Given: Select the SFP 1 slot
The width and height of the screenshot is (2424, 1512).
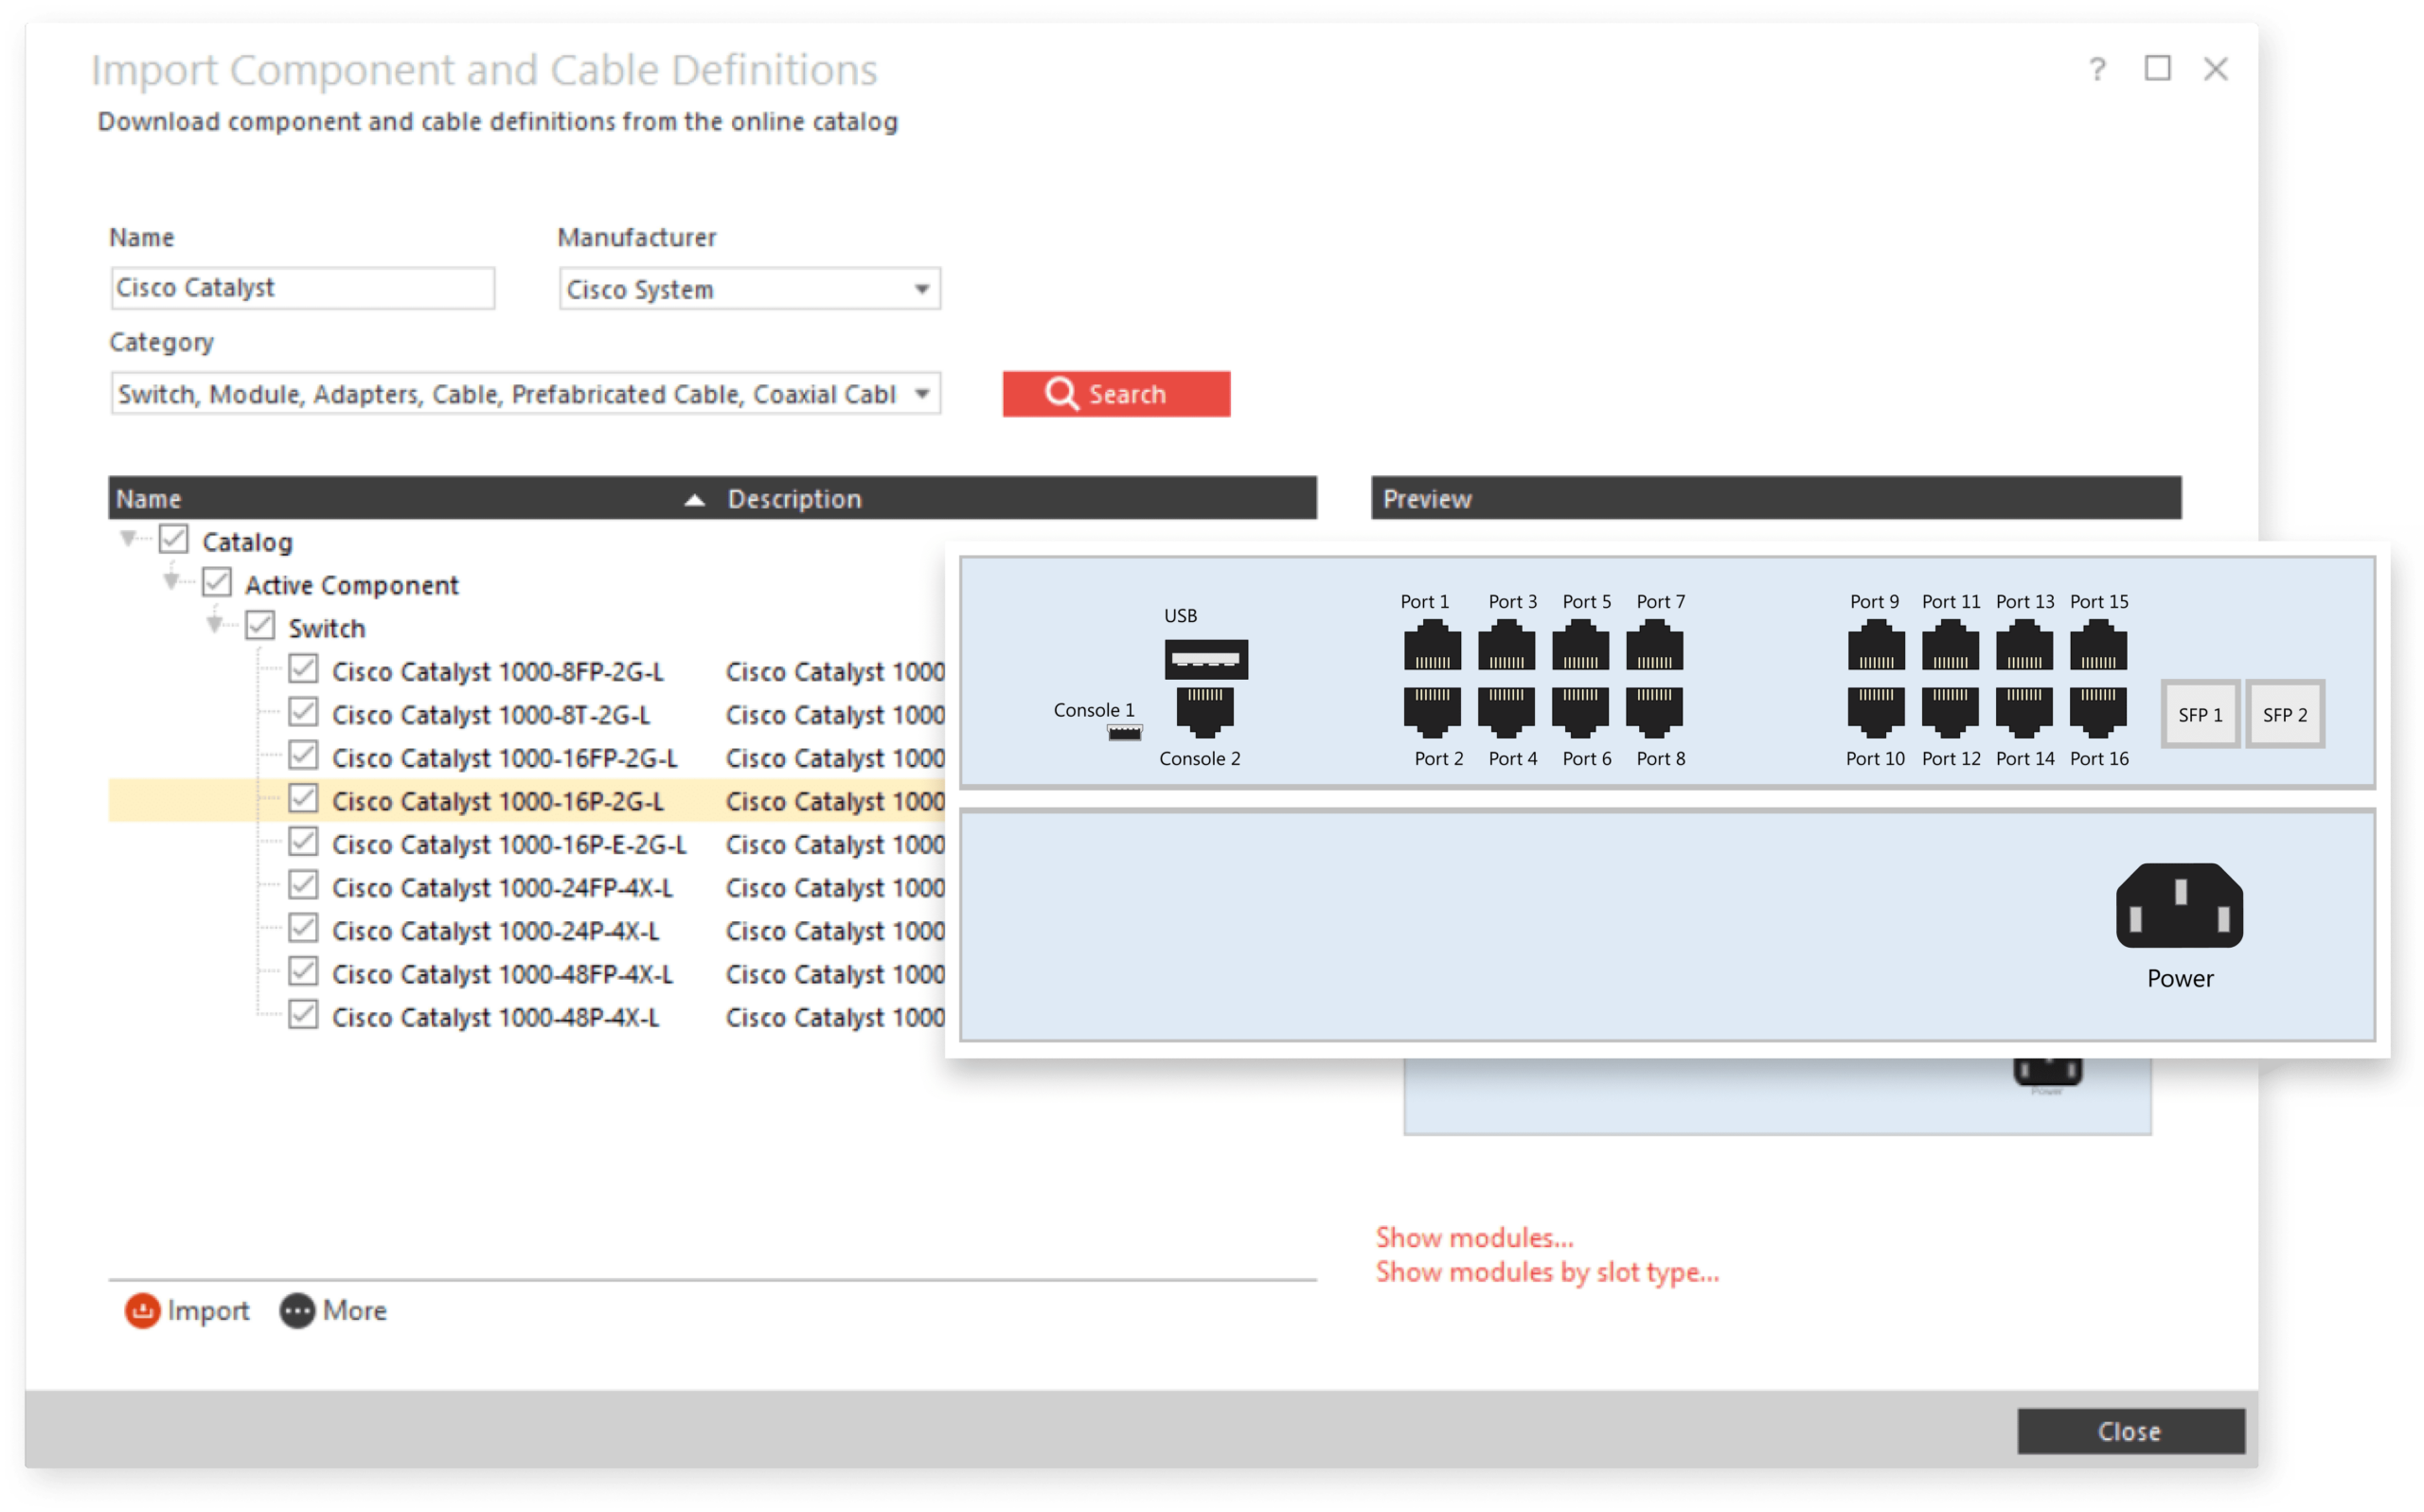Looking at the screenshot, I should 2200,714.
